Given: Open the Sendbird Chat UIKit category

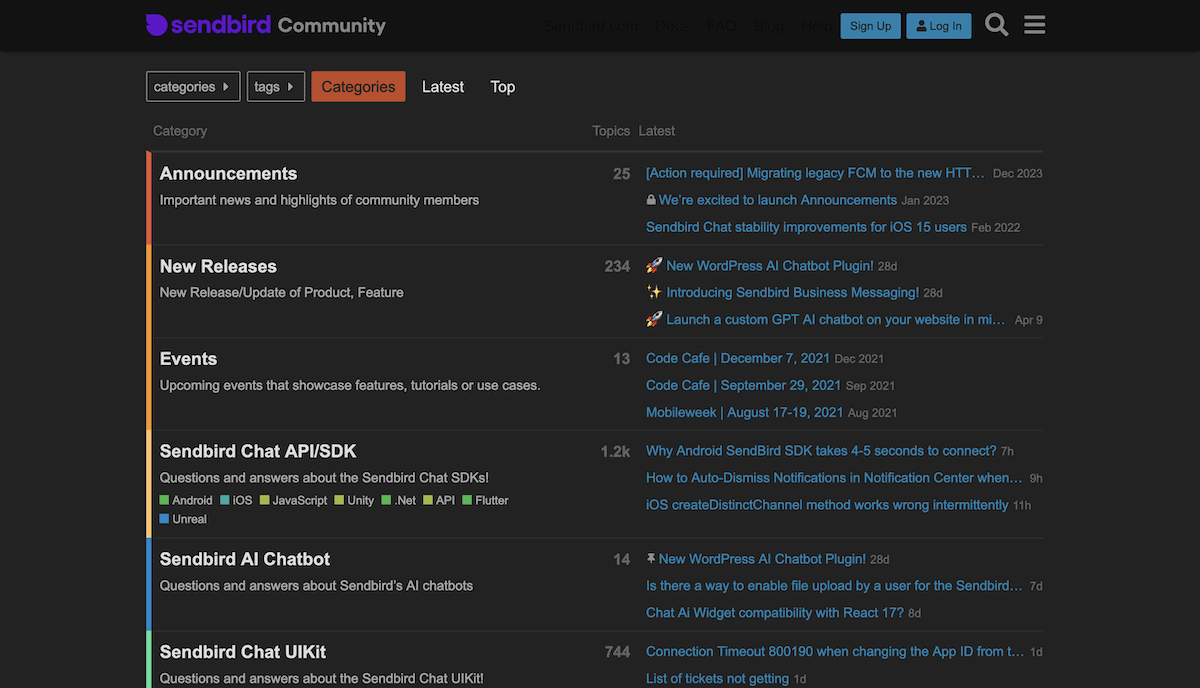Looking at the screenshot, I should (243, 652).
